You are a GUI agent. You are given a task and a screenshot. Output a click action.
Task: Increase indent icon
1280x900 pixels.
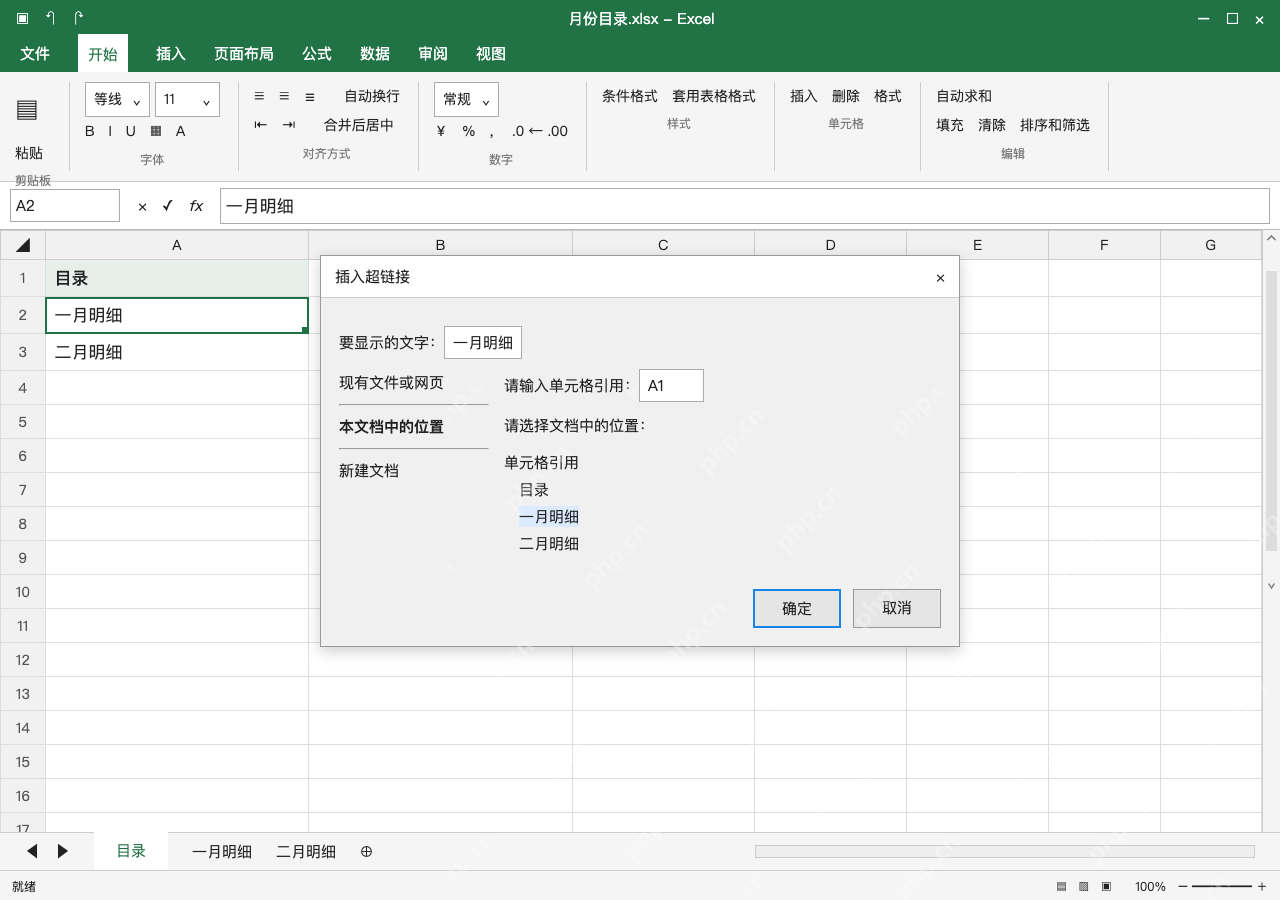click(x=289, y=125)
